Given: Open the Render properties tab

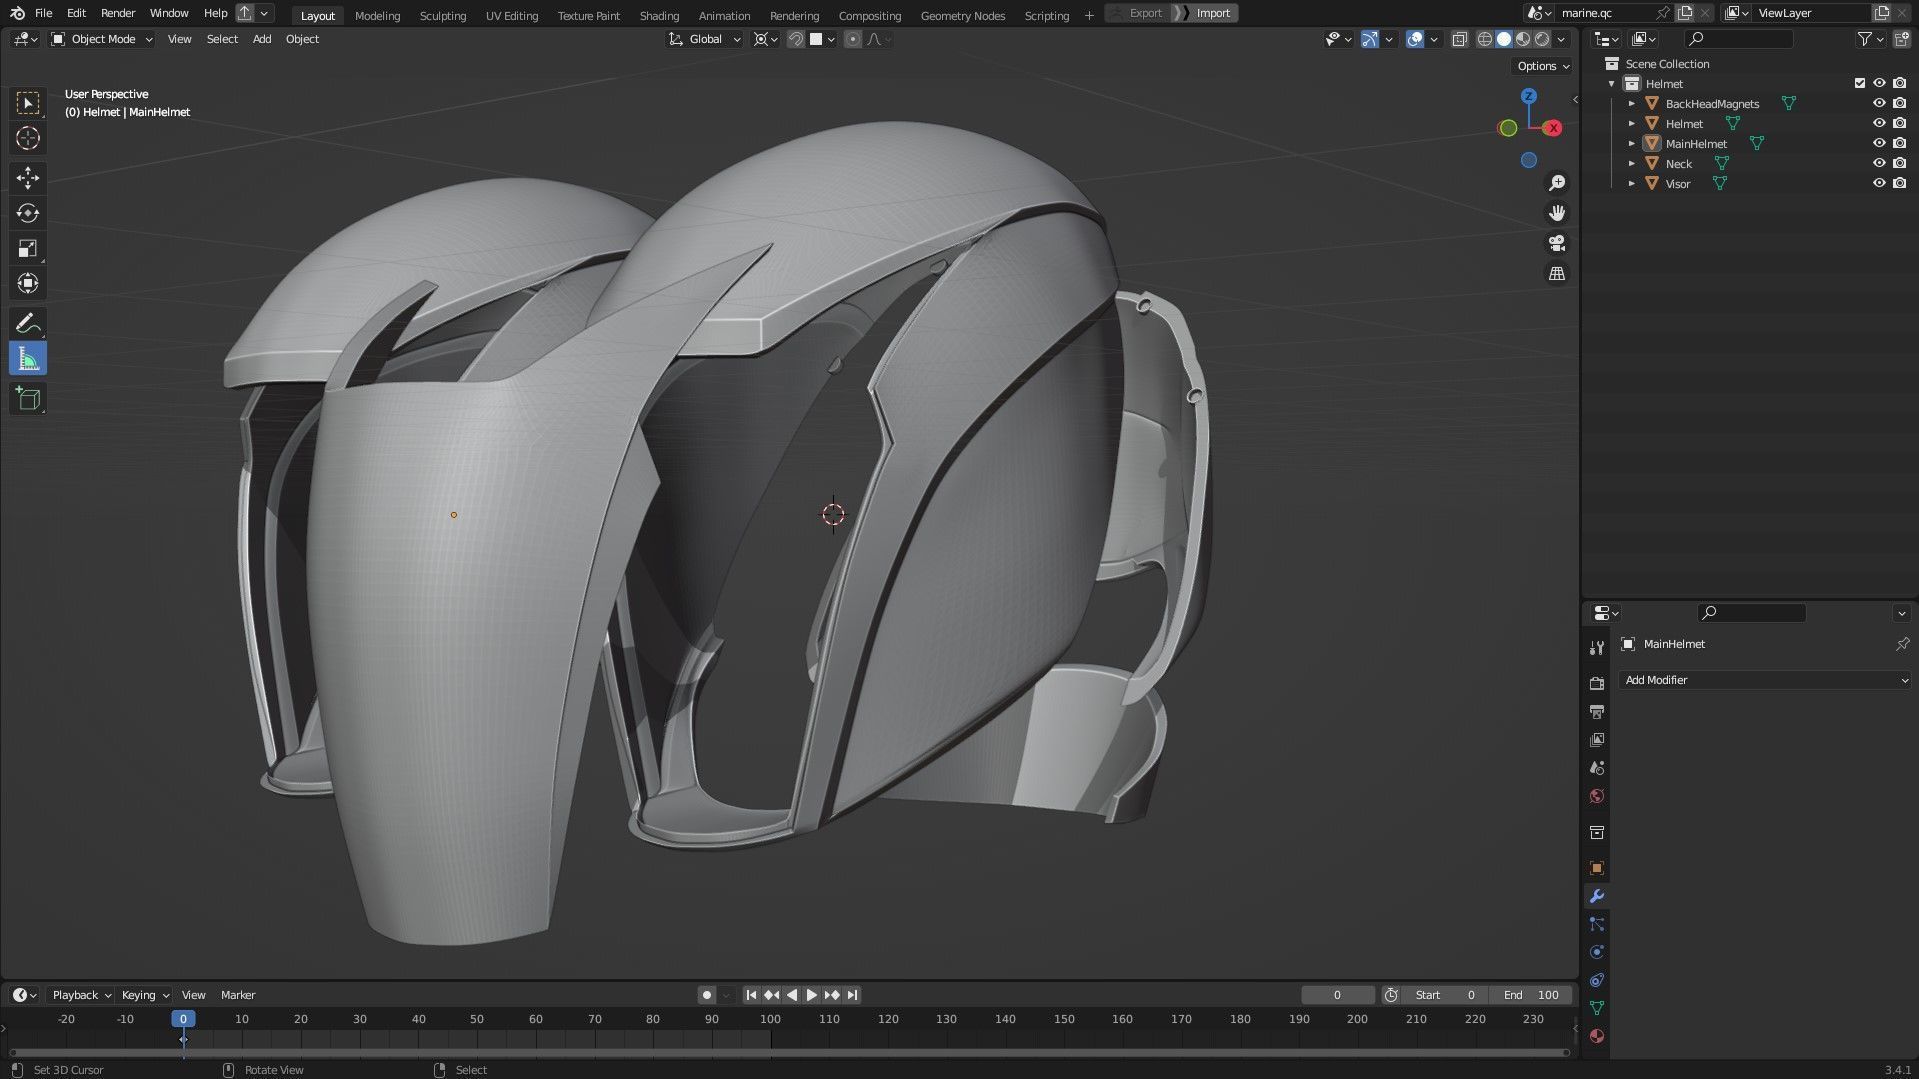Looking at the screenshot, I should click(x=1597, y=684).
